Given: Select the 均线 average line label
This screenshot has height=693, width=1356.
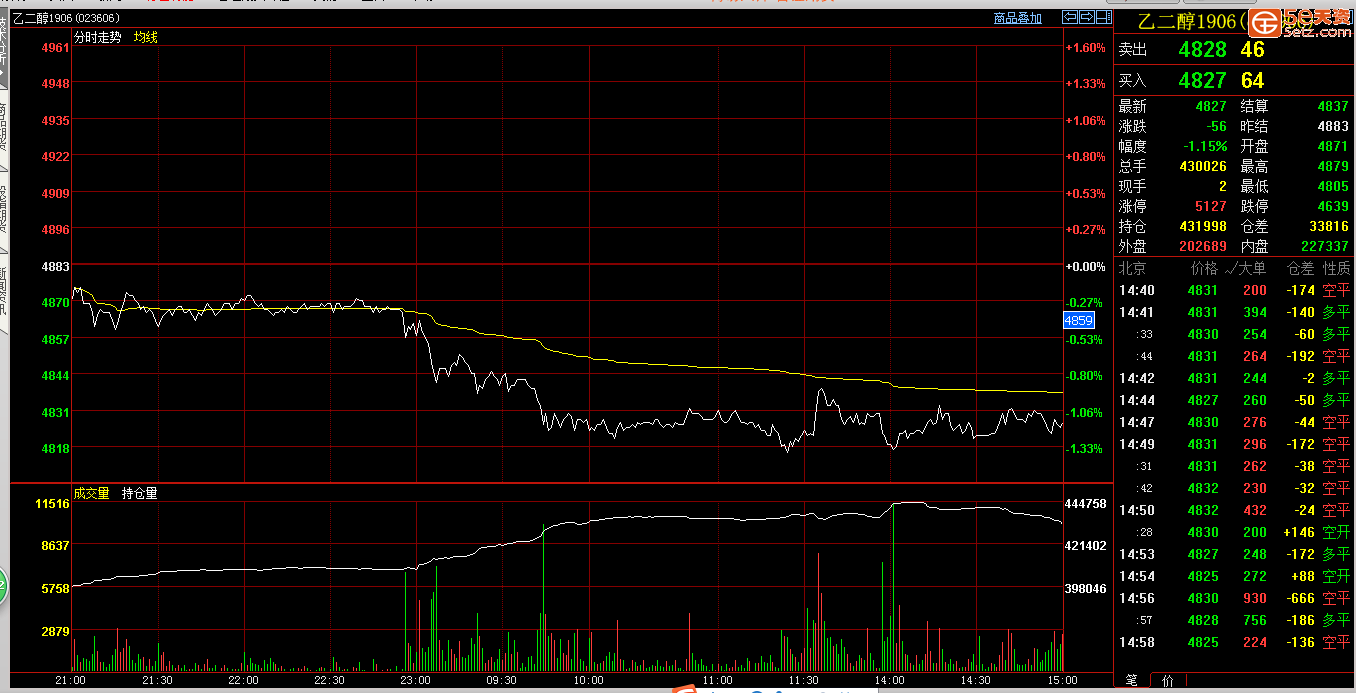Looking at the screenshot, I should tap(146, 37).
